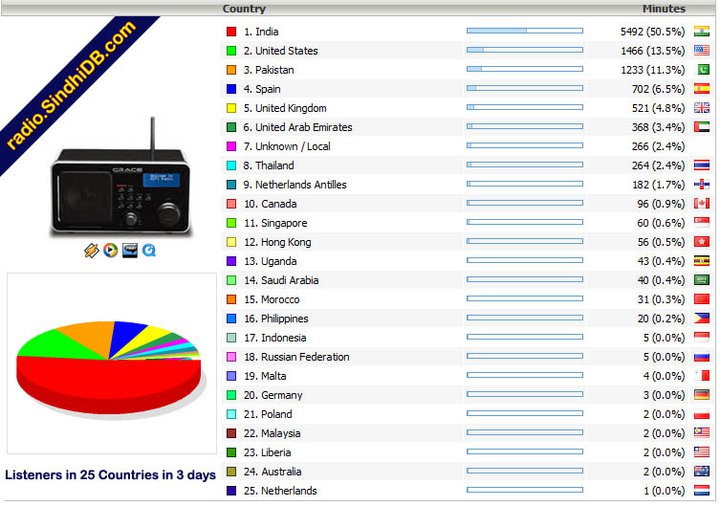Image resolution: width=720 pixels, height=506 pixels.
Task: Click the '18. Russian Federation' label
Action: (297, 357)
